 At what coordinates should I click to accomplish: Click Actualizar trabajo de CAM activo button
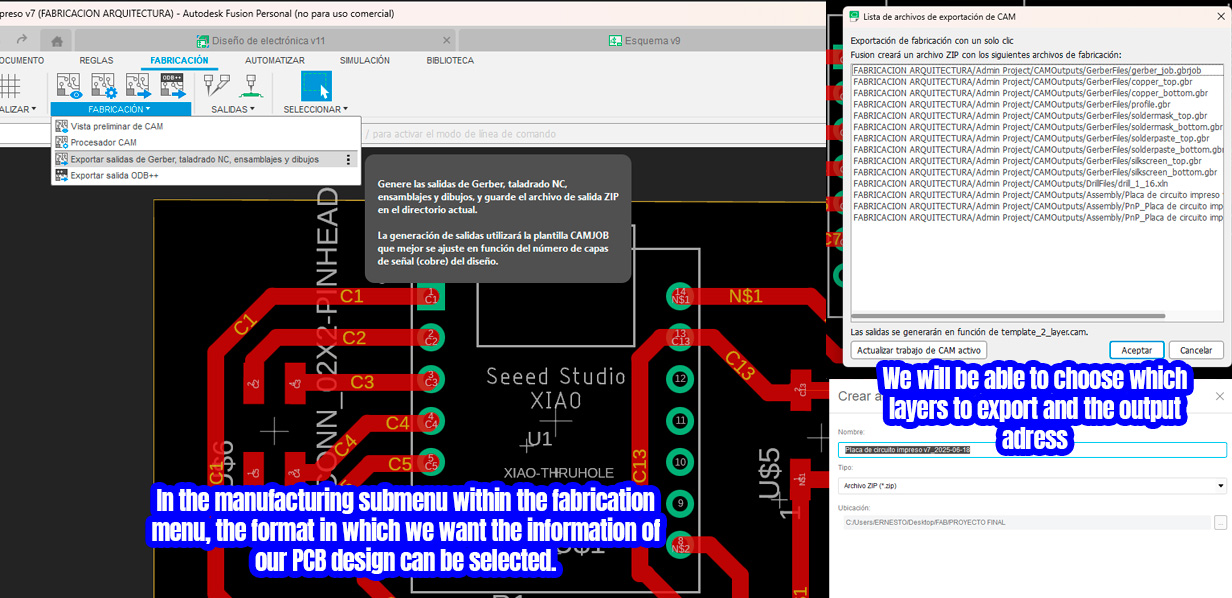(919, 350)
